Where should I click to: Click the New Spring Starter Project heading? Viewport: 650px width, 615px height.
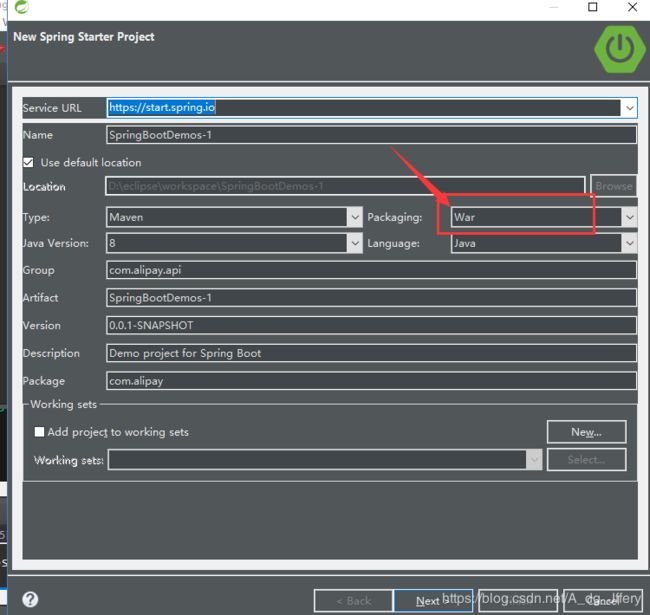click(84, 37)
